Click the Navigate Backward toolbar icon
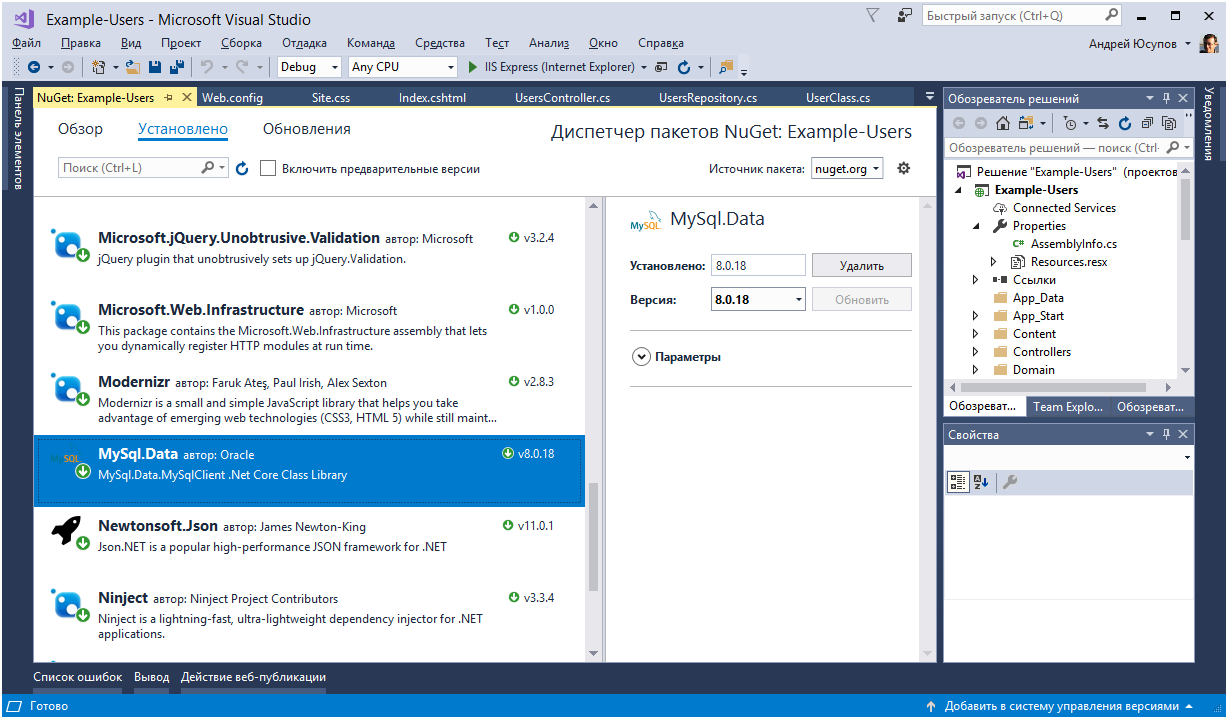This screenshot has height=719, width=1228. [34, 67]
